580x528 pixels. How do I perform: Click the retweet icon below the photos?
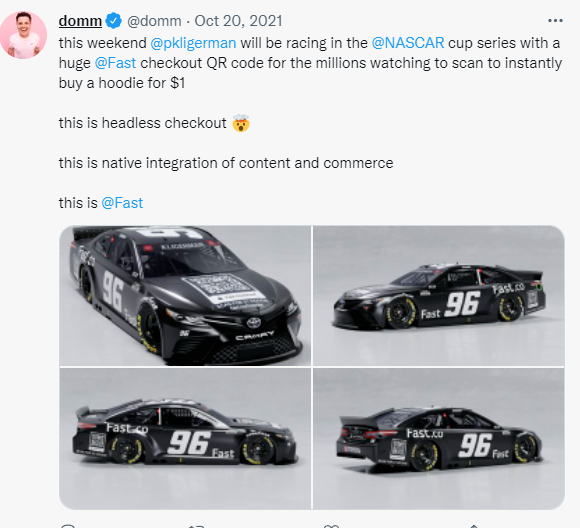(x=196, y=526)
